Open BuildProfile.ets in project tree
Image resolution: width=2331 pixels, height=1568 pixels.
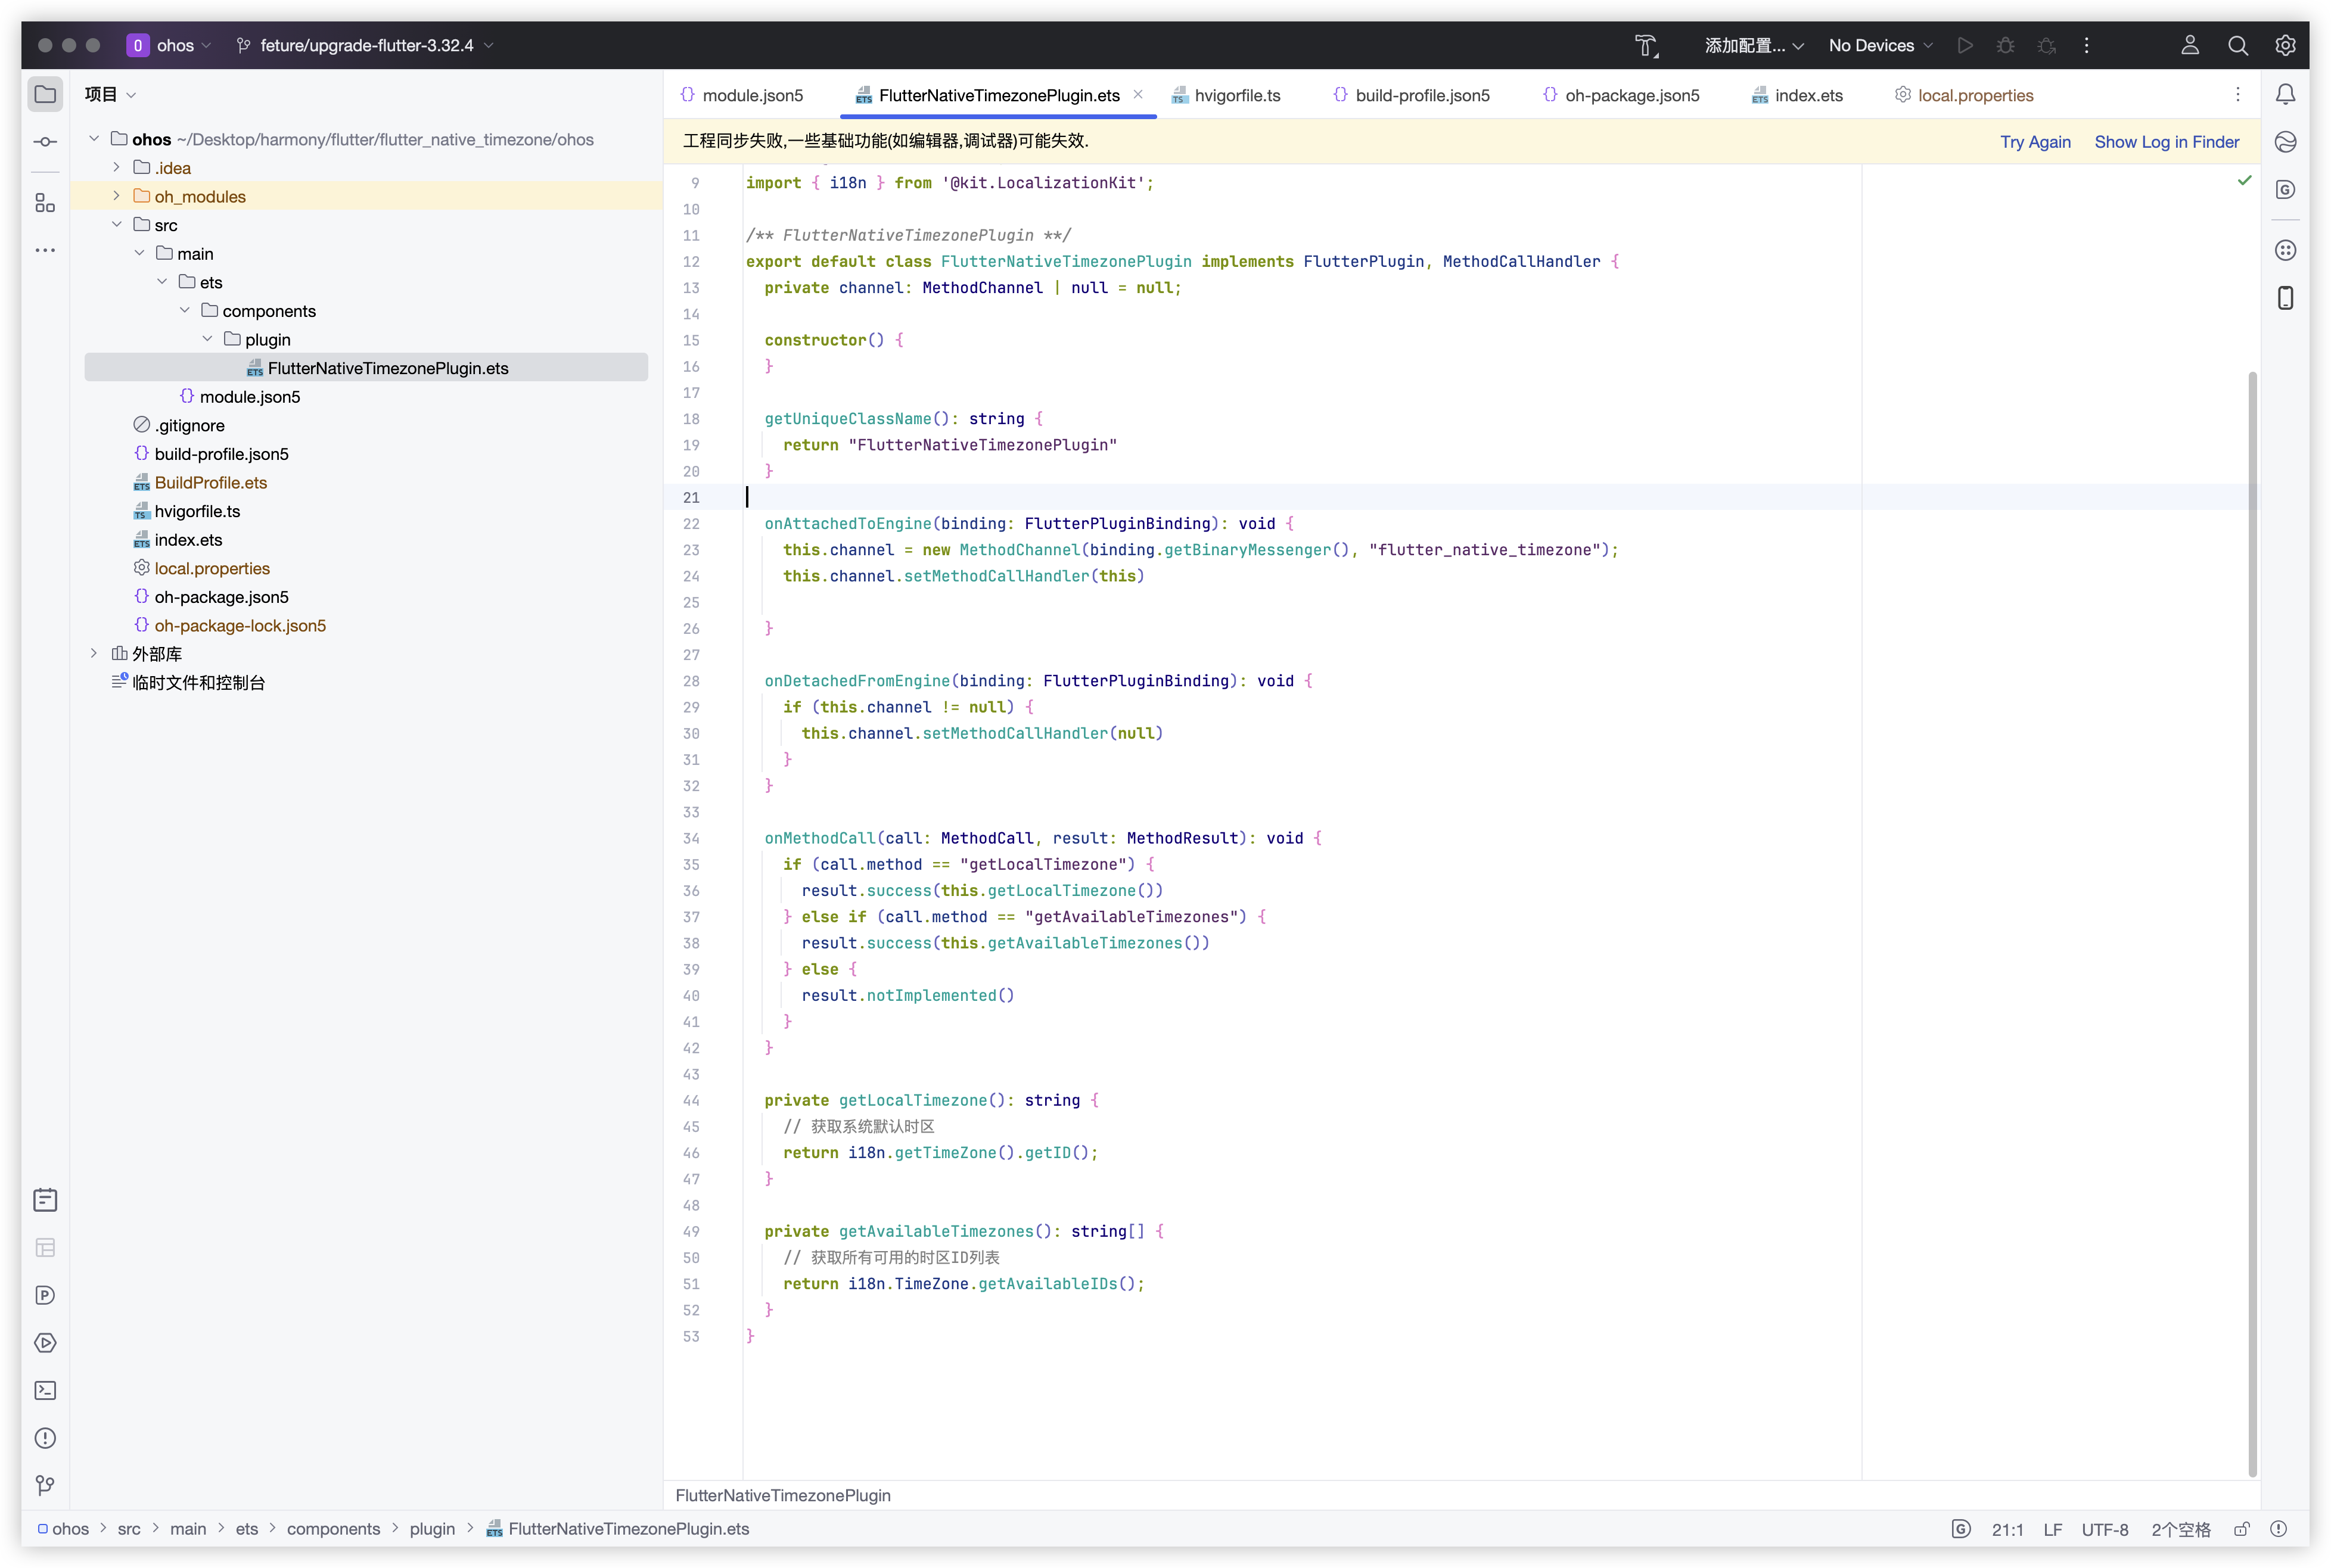tap(210, 483)
